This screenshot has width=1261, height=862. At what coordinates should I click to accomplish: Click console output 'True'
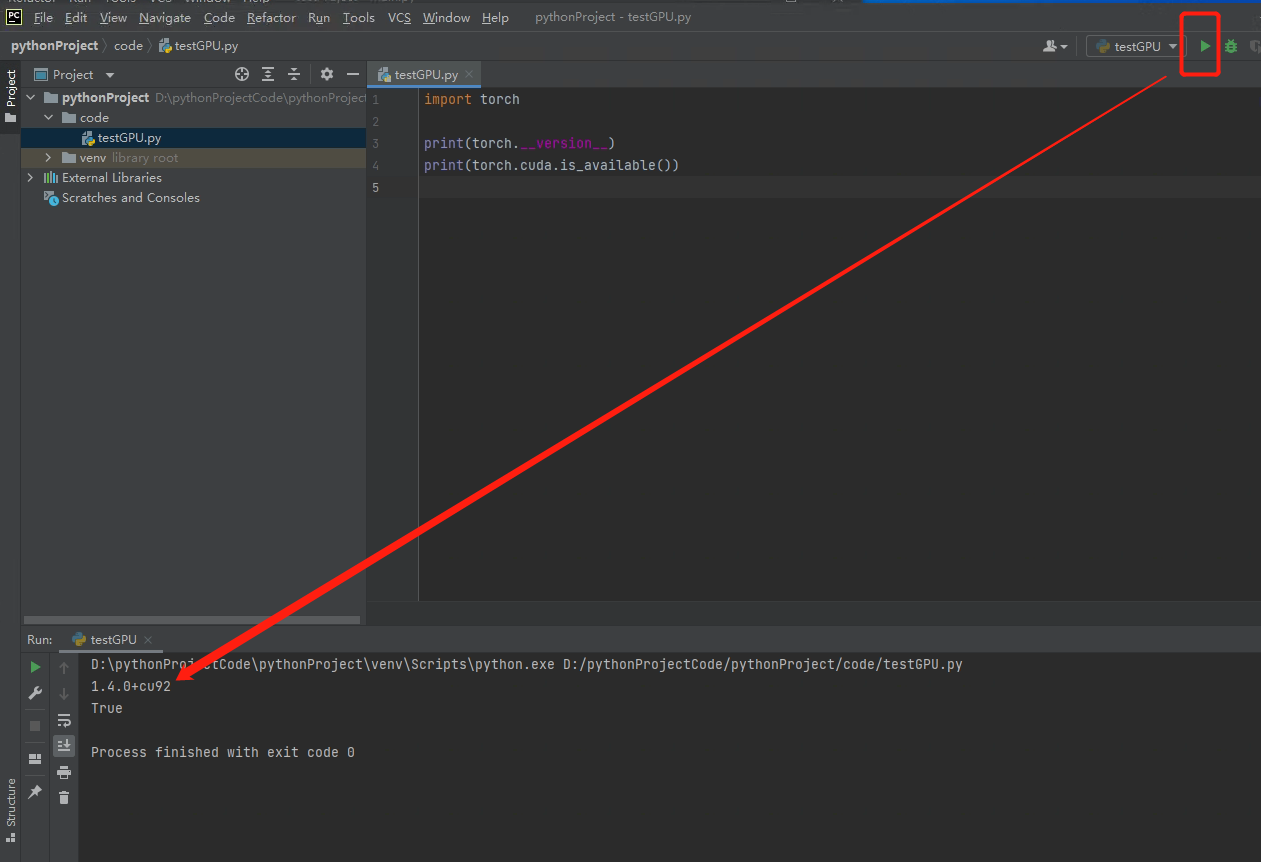pyautogui.click(x=107, y=708)
